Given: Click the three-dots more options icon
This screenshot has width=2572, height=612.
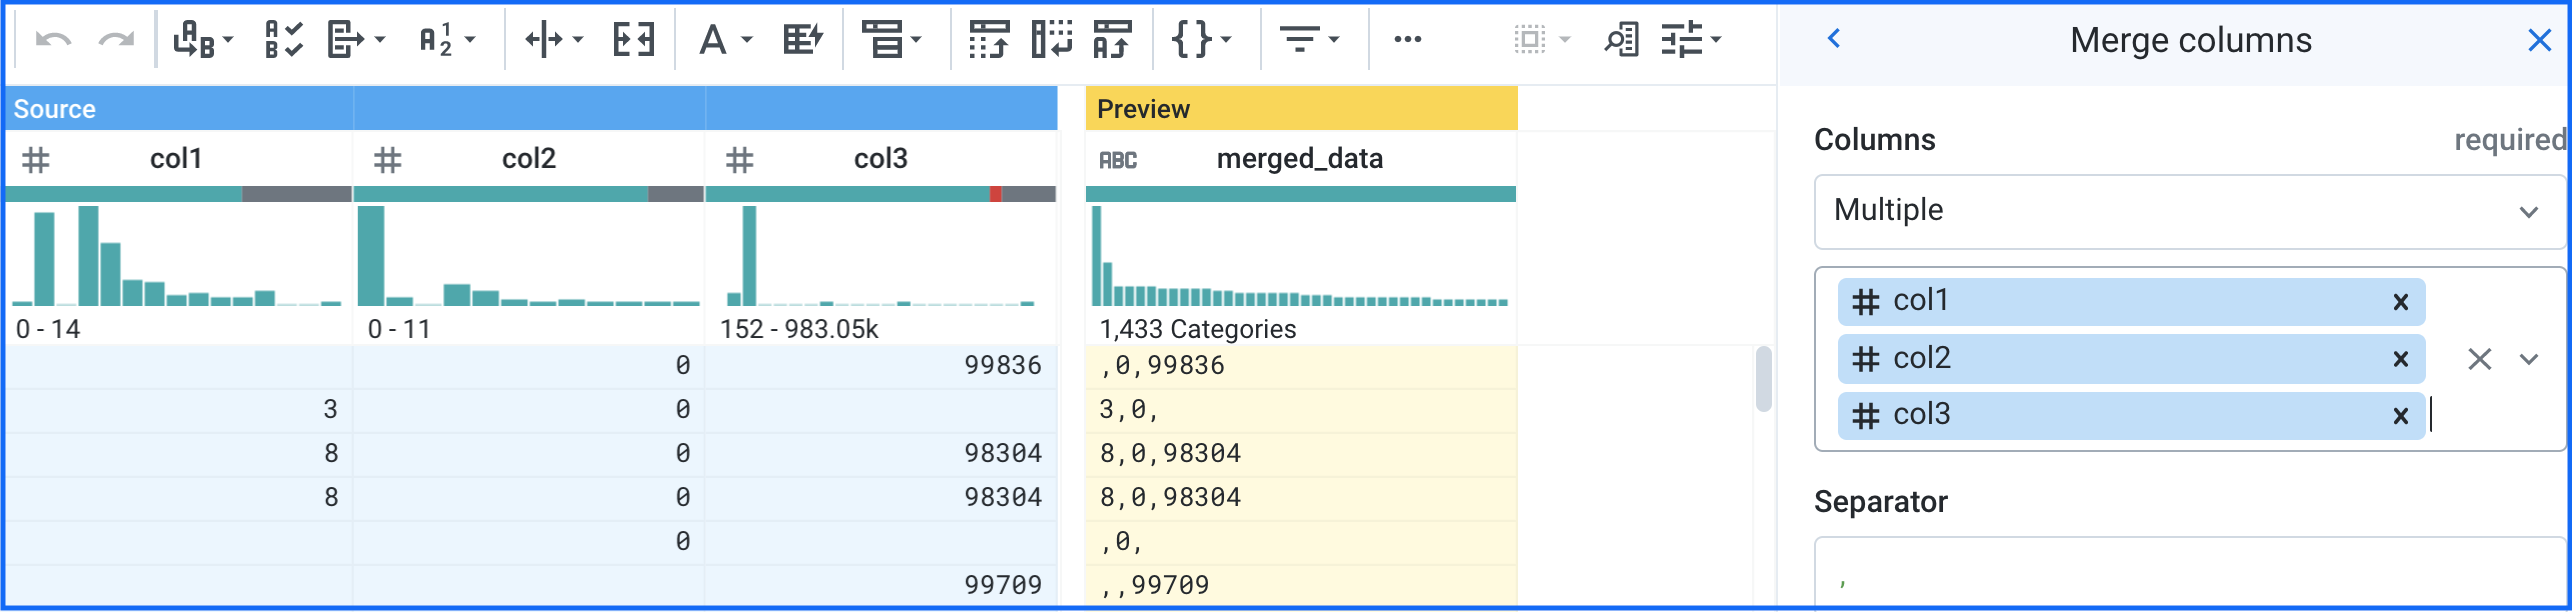Looking at the screenshot, I should coord(1407,40).
